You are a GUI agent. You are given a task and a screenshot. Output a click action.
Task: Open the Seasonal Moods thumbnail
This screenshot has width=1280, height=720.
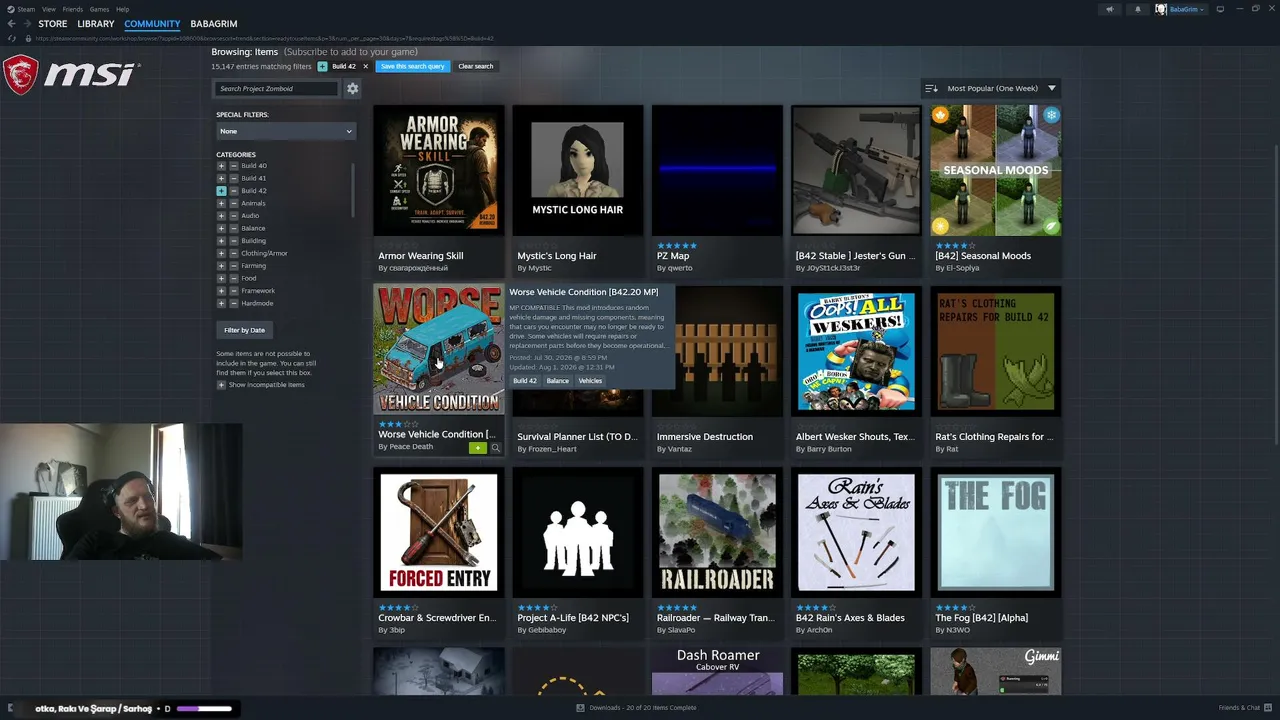(x=996, y=171)
